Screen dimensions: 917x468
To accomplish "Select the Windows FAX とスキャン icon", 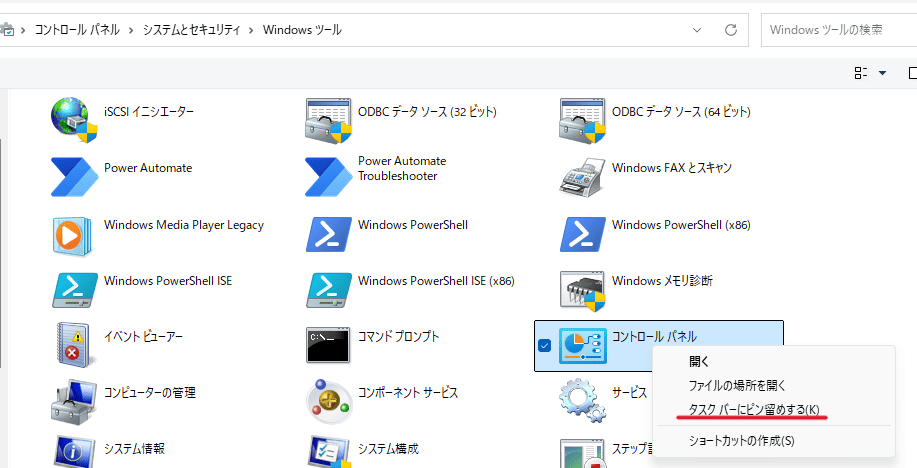I will click(583, 176).
